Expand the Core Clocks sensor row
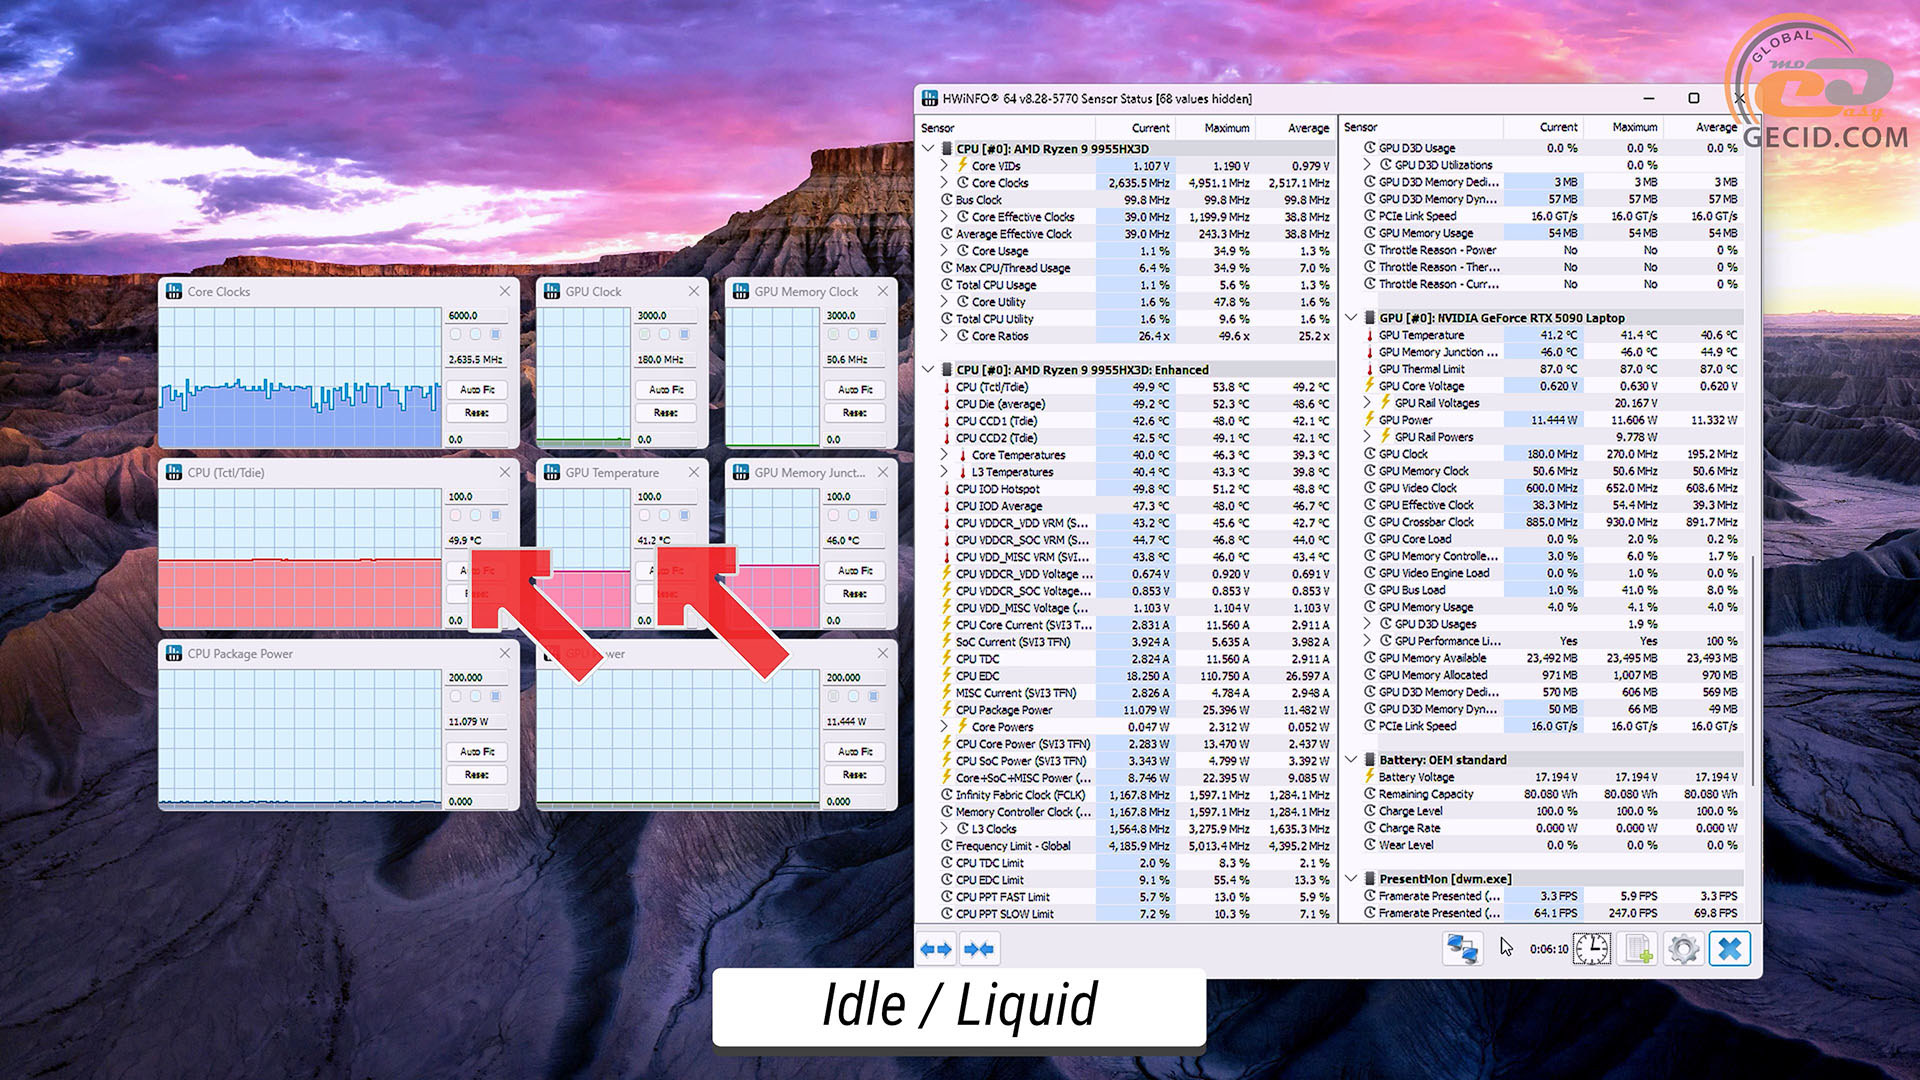 pyautogui.click(x=944, y=183)
